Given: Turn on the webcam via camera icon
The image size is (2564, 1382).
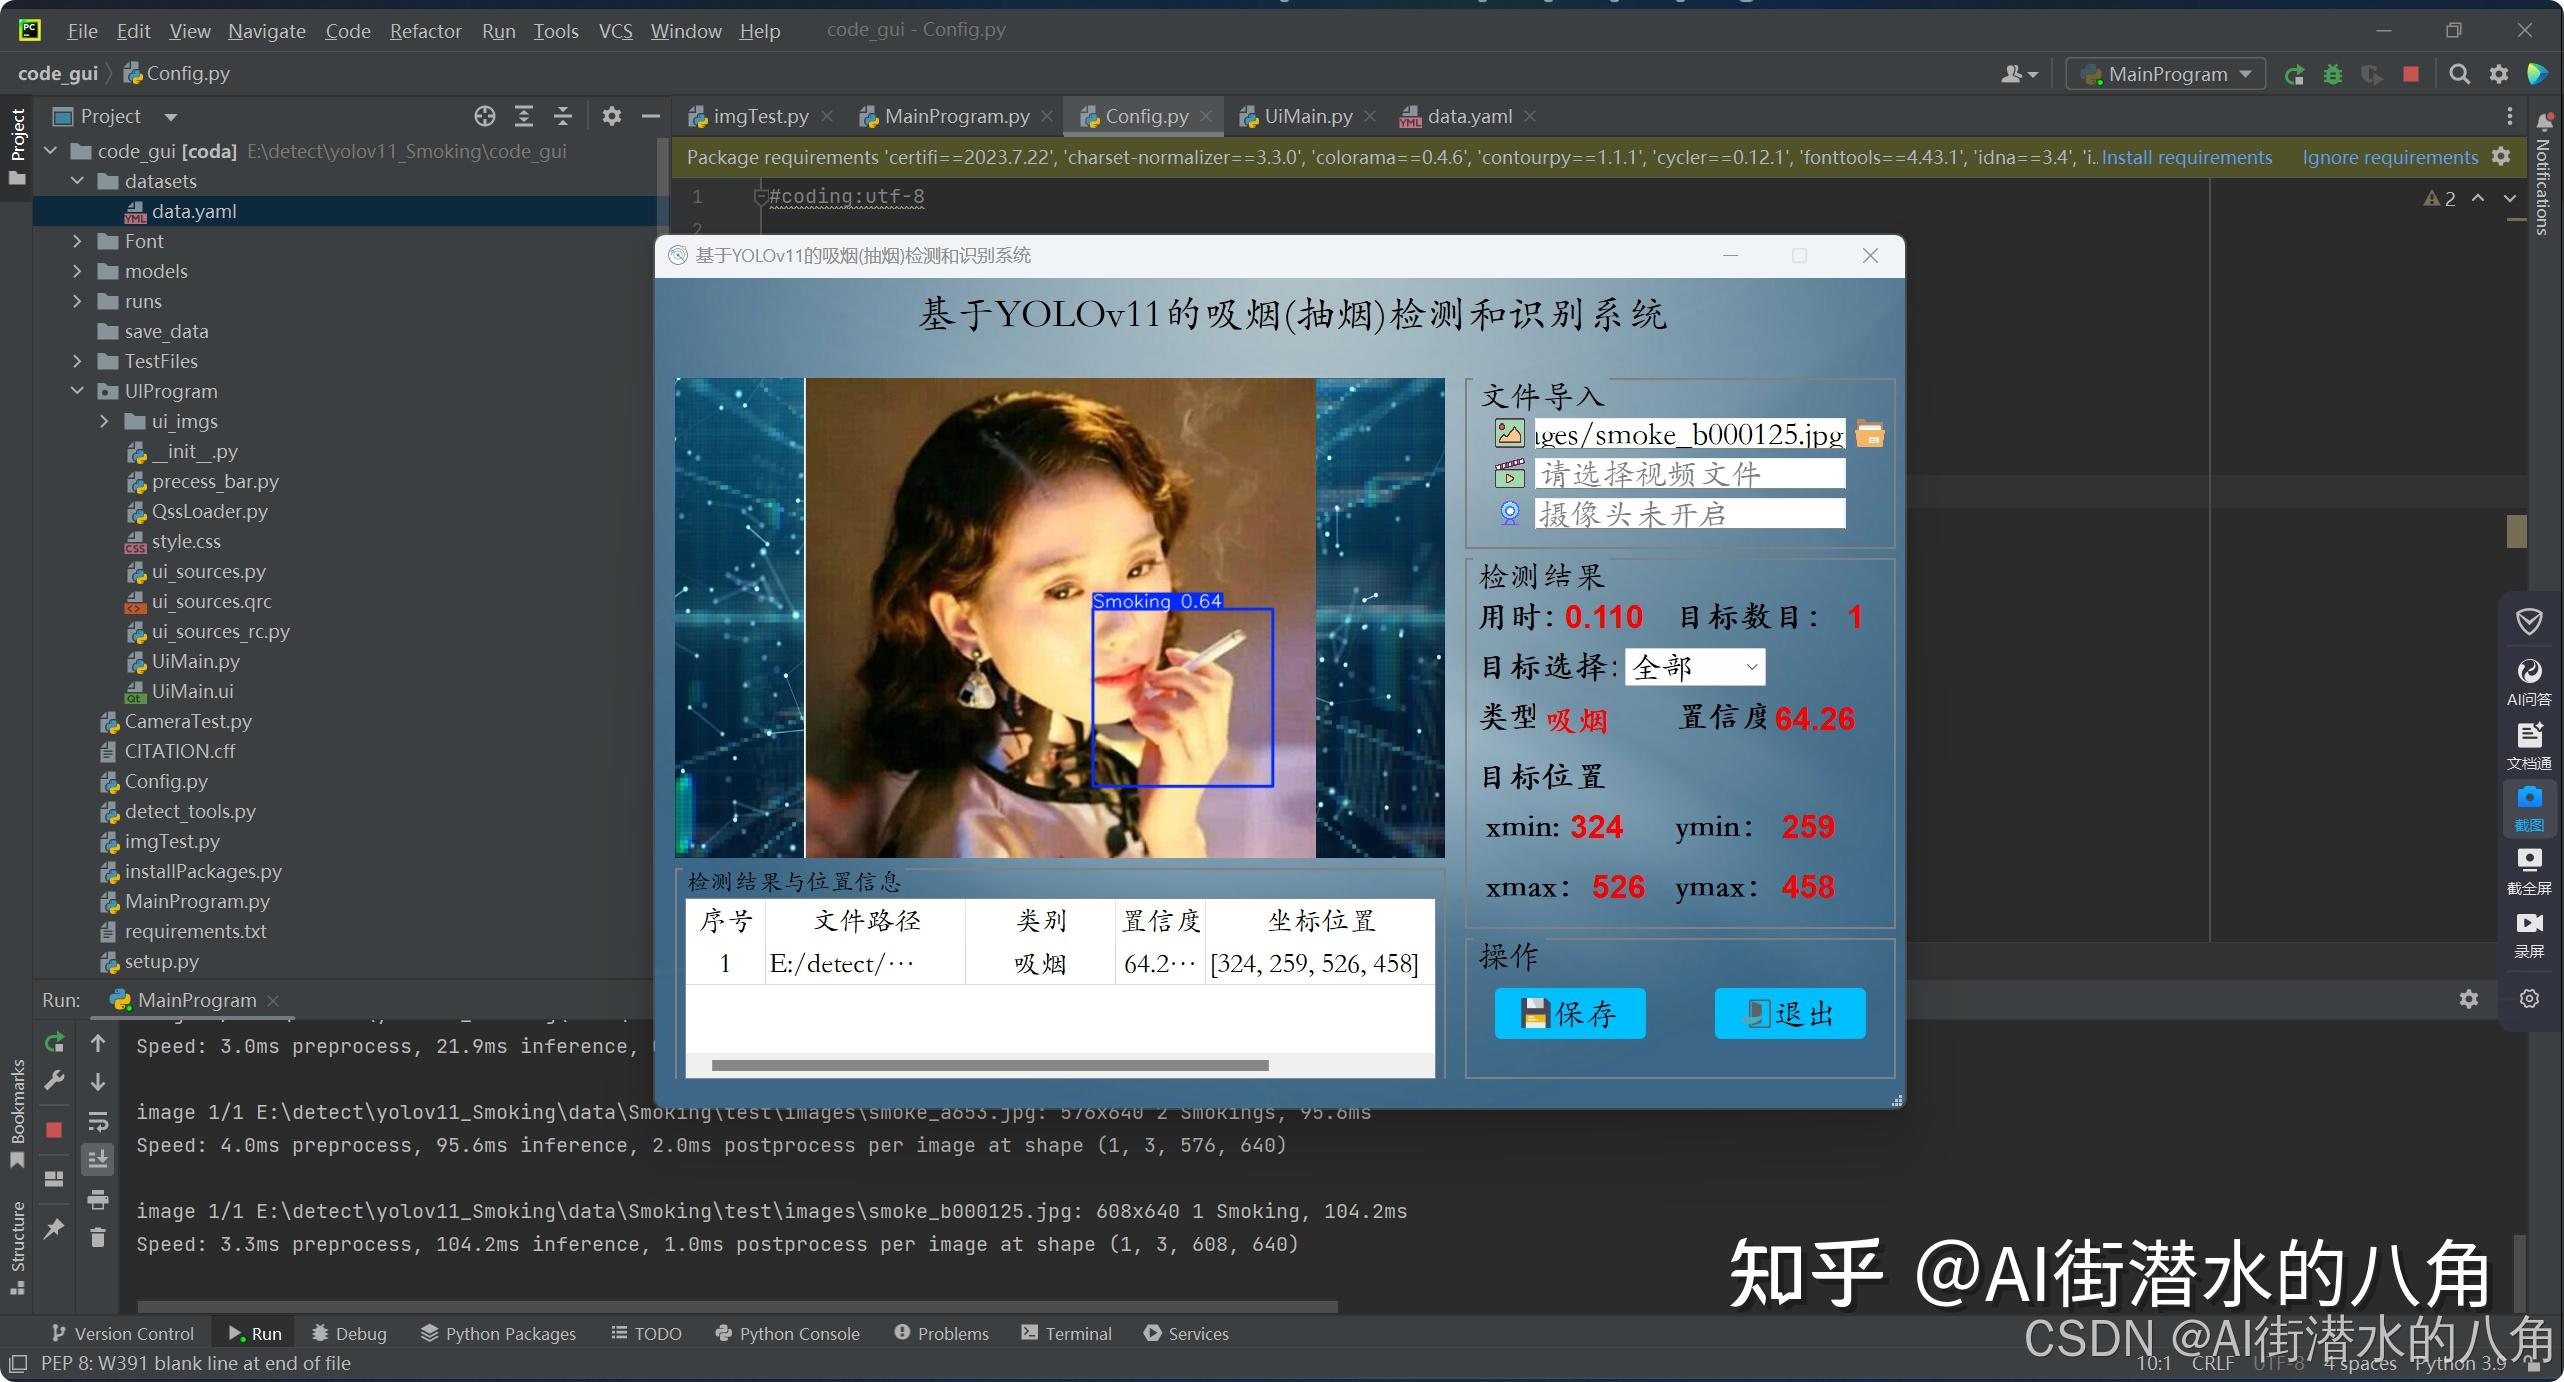Looking at the screenshot, I should coord(1508,513).
